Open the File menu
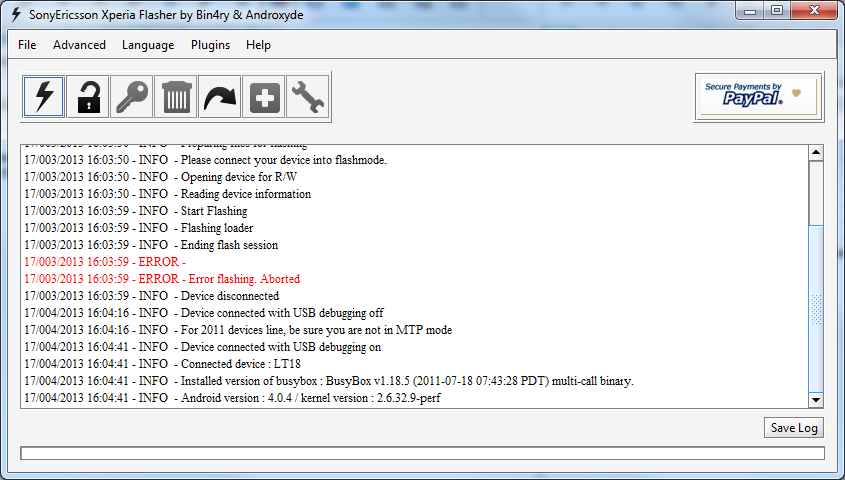Screen dimensions: 845x480 (27, 45)
